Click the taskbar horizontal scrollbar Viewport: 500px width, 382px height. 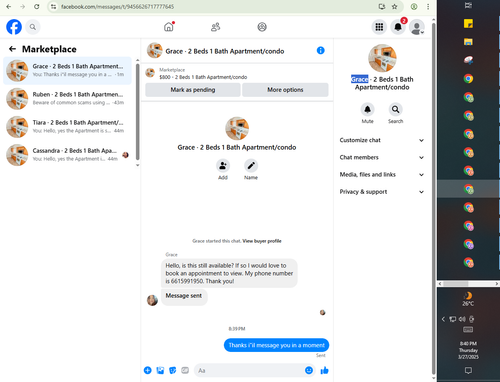click(455, 284)
